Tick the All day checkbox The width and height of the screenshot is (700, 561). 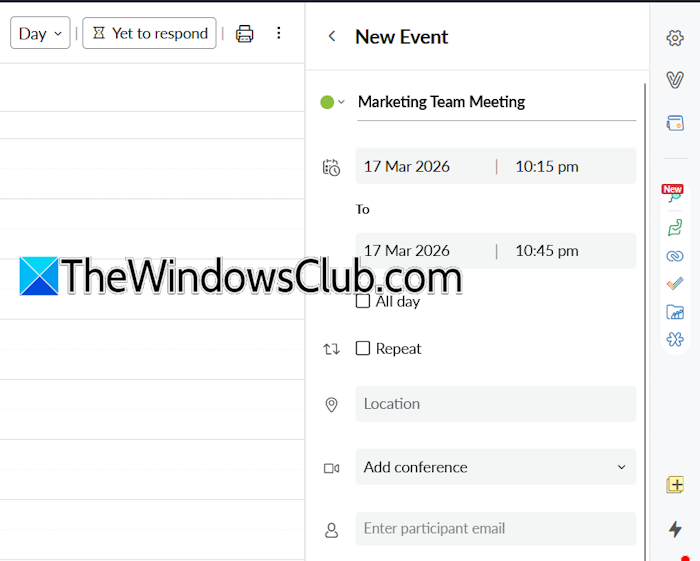coord(363,301)
